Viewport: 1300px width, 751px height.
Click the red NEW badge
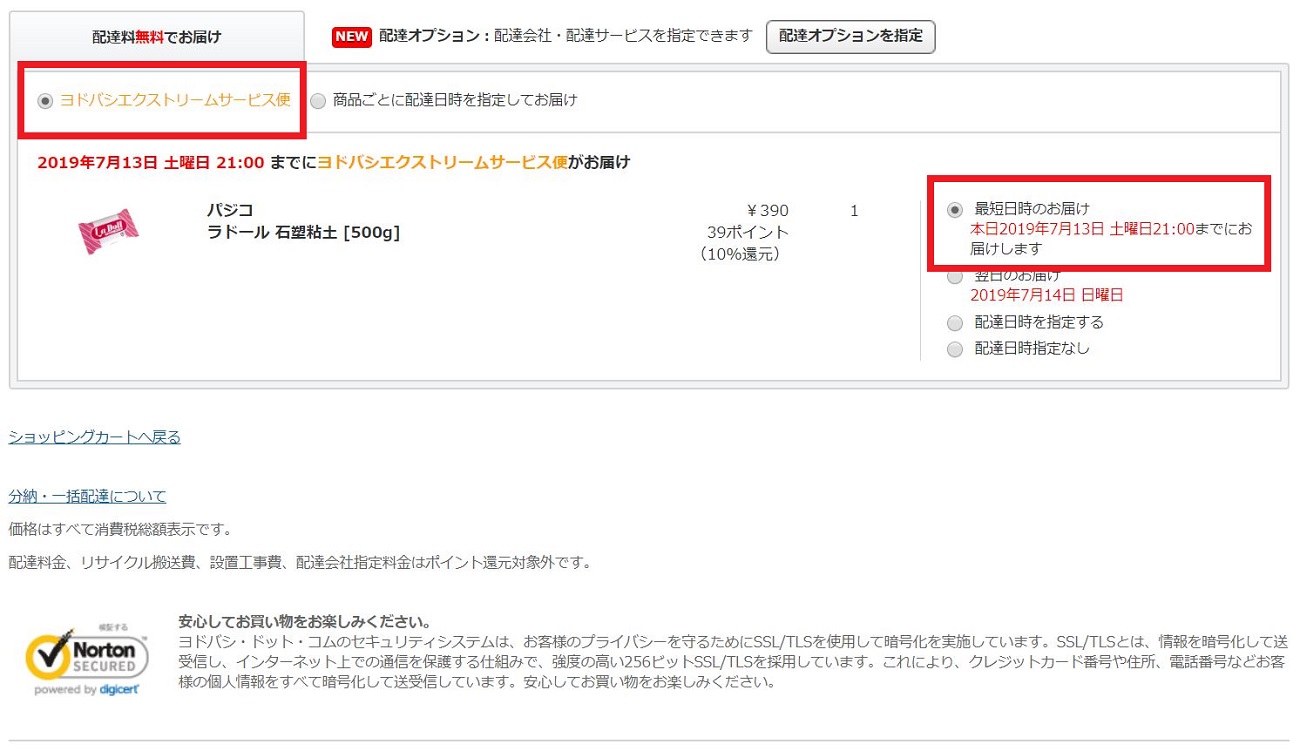coord(352,37)
